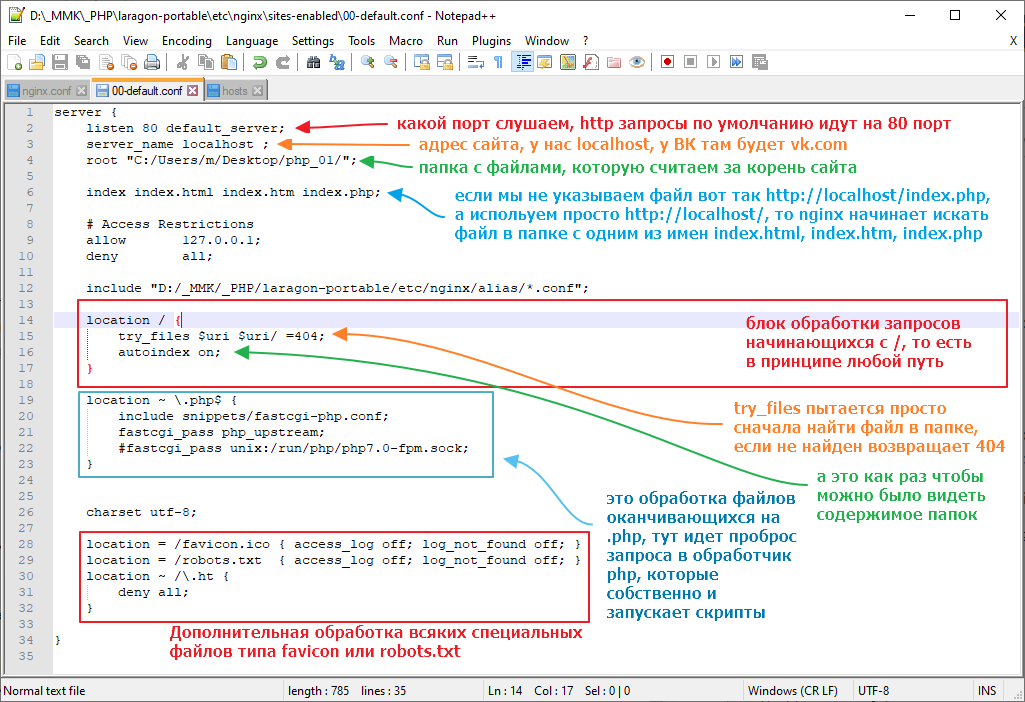This screenshot has width=1025, height=702.
Task: Open the Encoding menu
Action: [x=186, y=41]
